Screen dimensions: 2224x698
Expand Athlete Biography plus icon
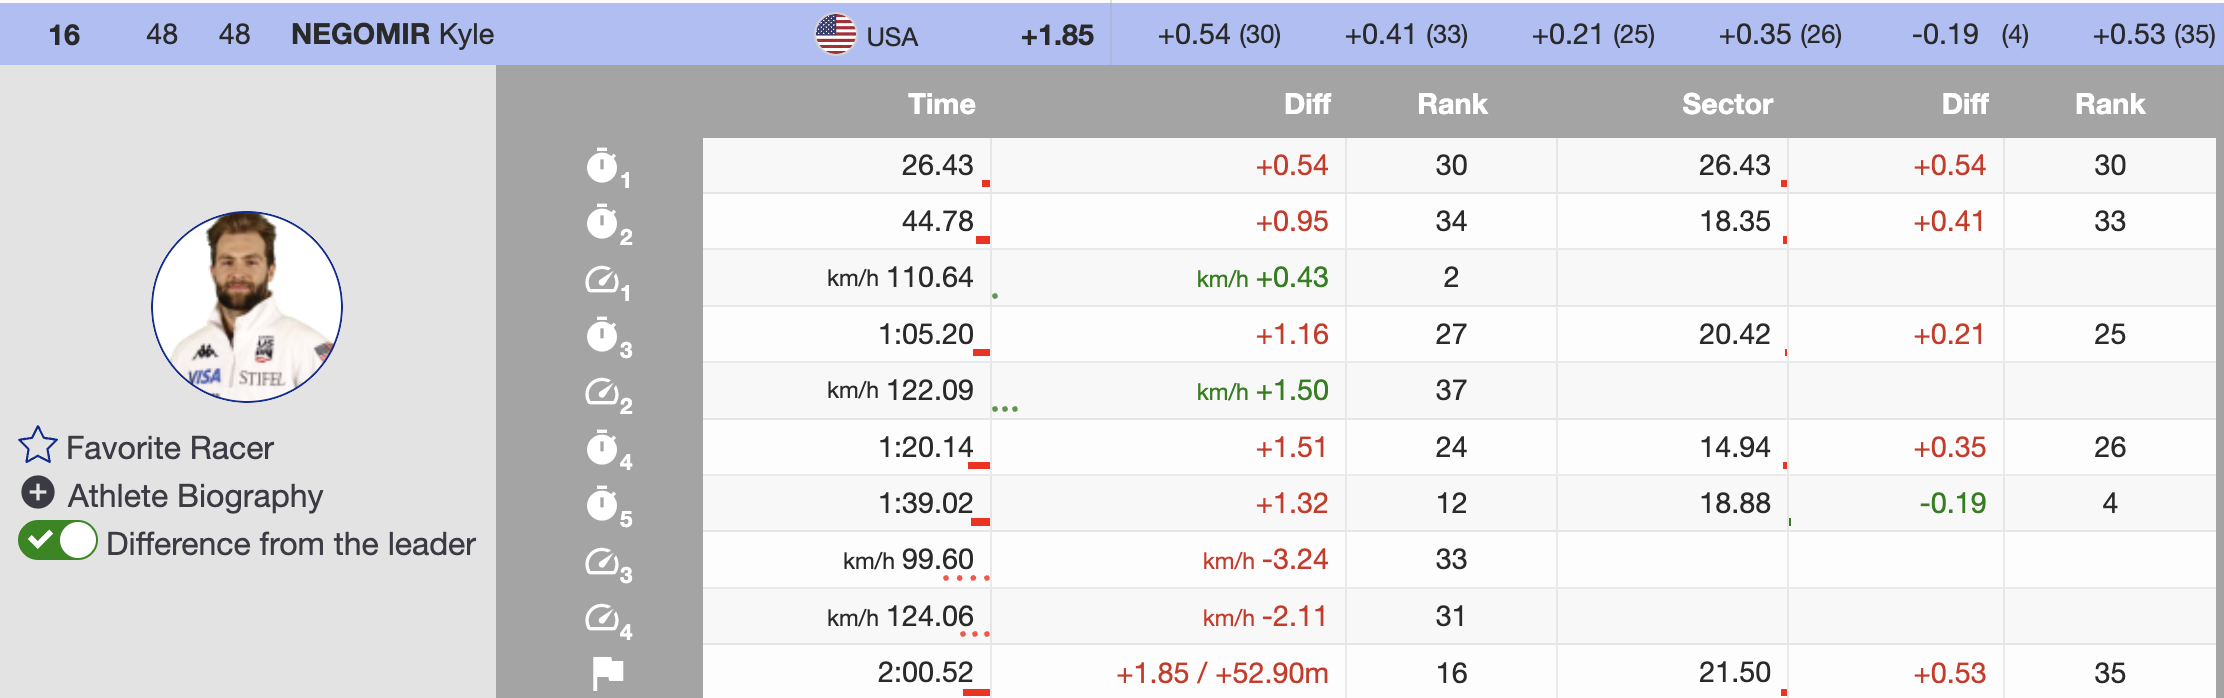point(38,493)
